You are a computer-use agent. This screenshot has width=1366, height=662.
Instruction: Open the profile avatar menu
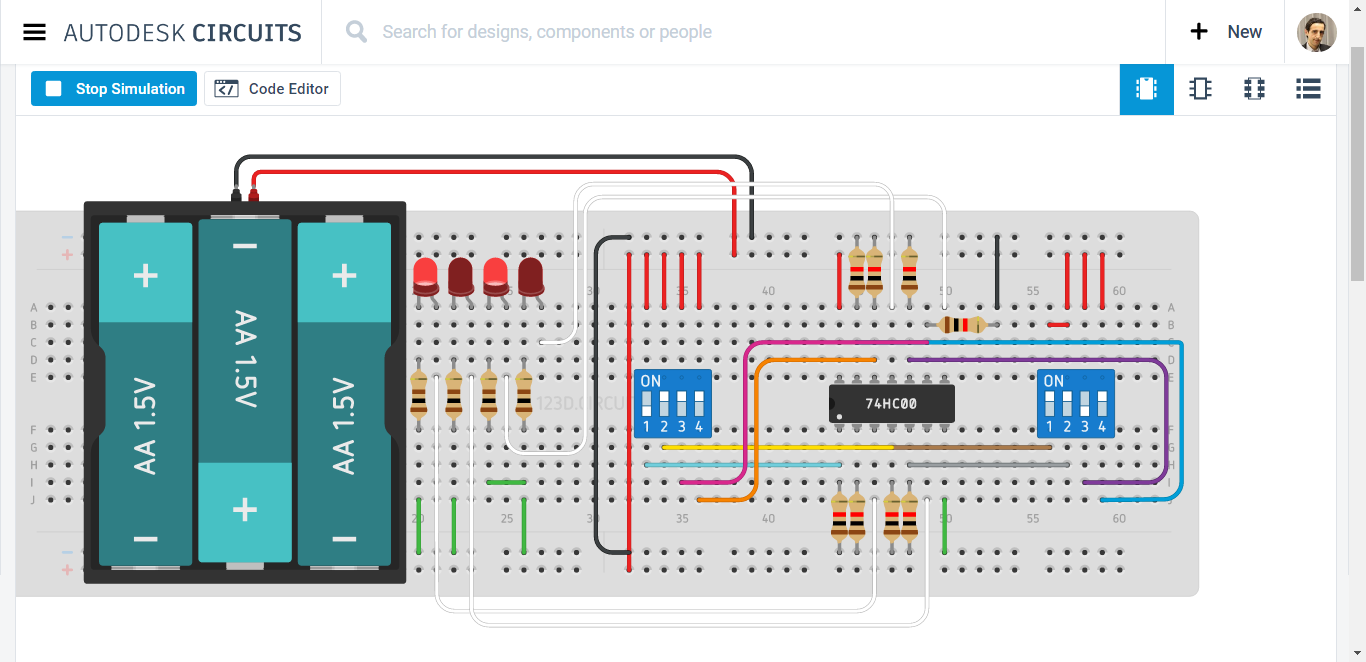click(1317, 31)
